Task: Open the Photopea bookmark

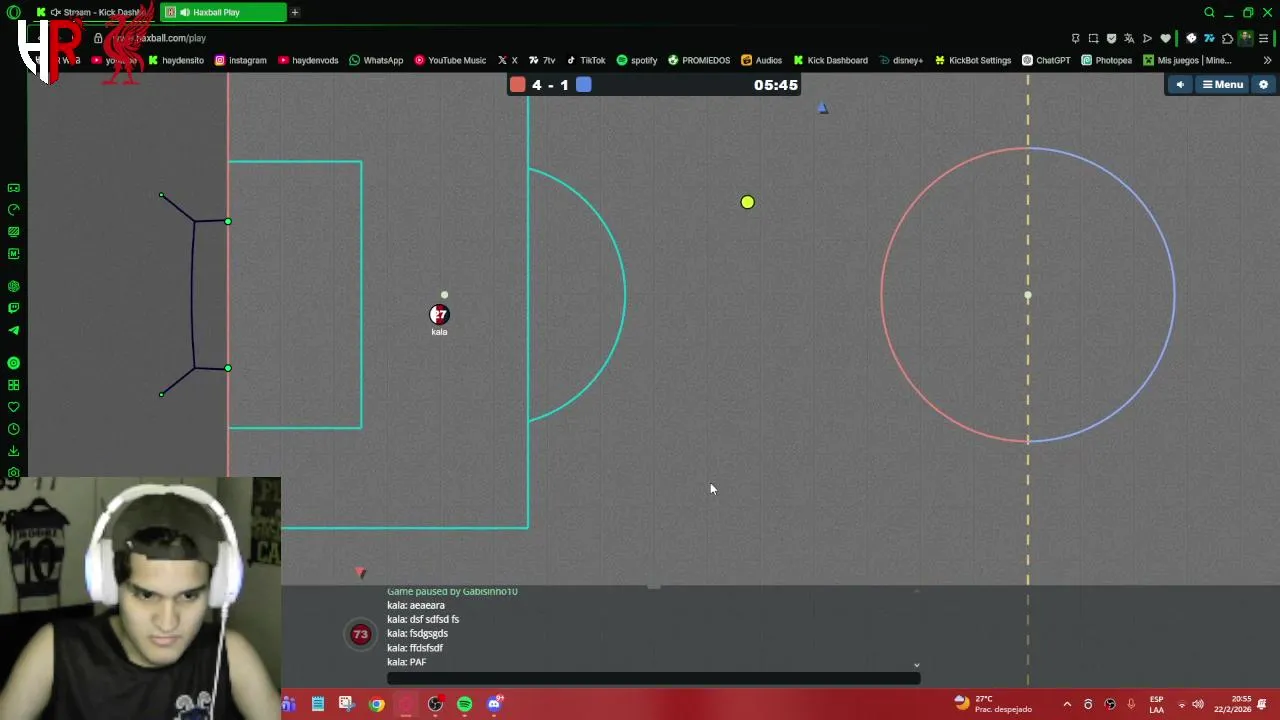Action: pyautogui.click(x=1106, y=60)
